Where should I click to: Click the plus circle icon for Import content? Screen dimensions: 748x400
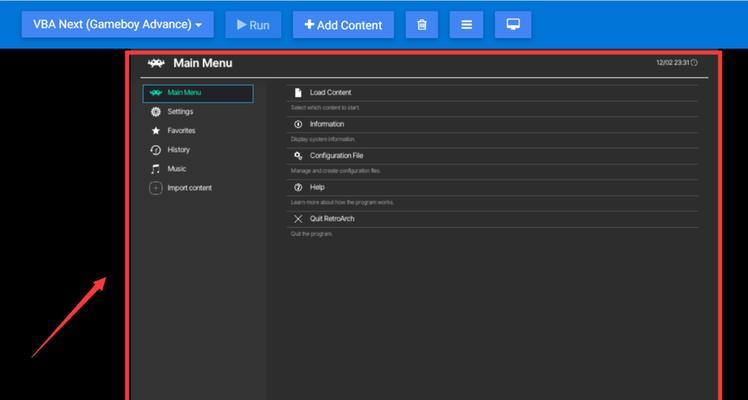point(156,188)
